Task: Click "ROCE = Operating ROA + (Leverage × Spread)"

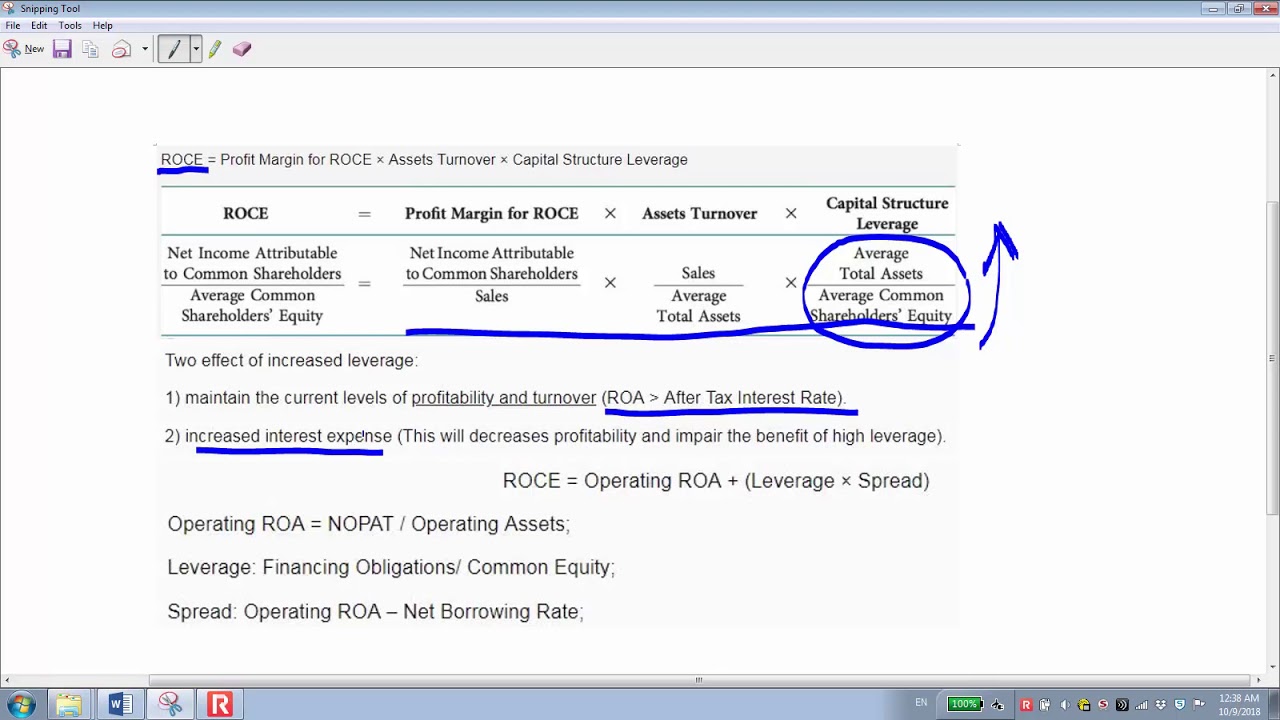Action: pos(716,481)
